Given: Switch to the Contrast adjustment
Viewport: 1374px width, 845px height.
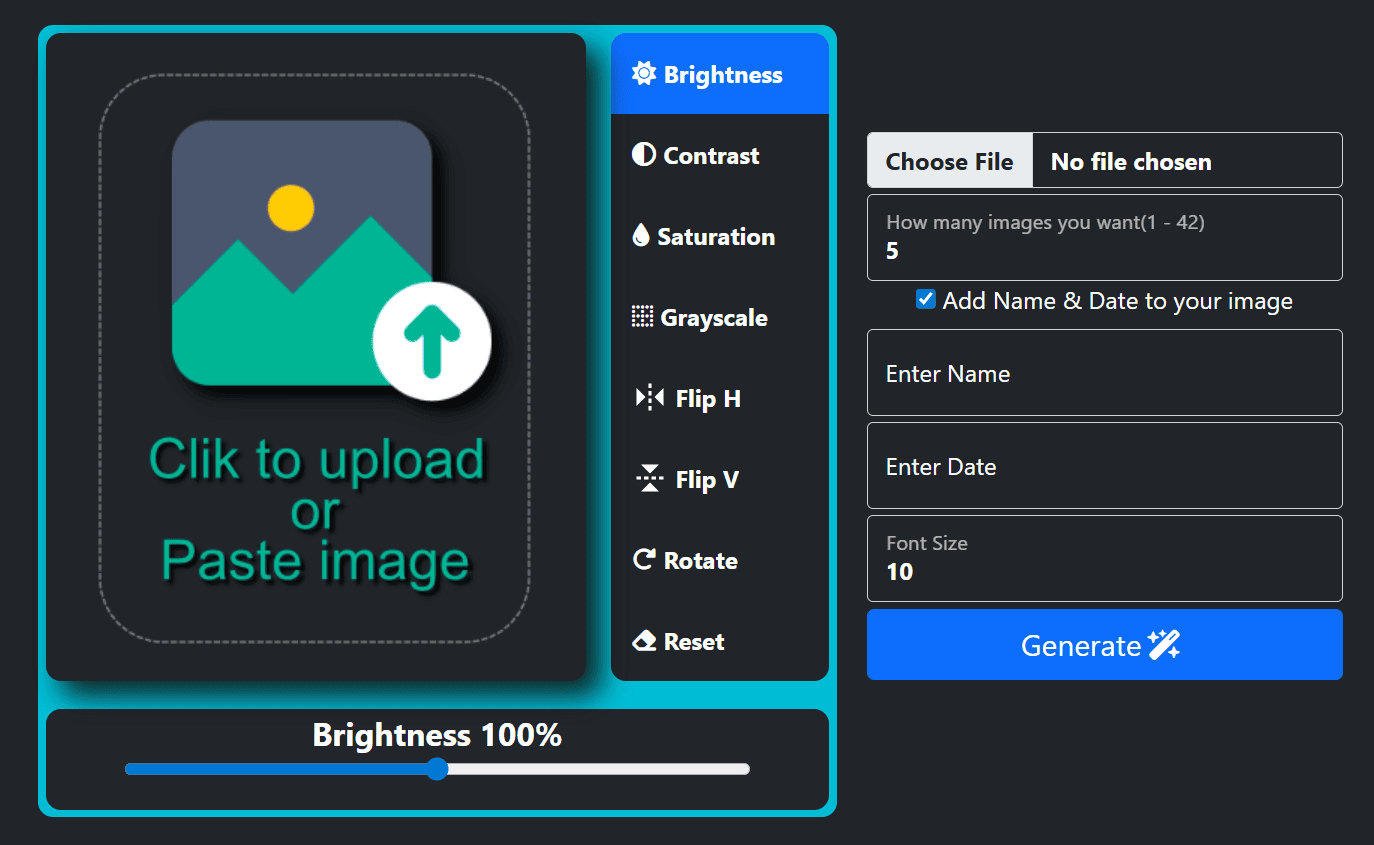Looking at the screenshot, I should pyautogui.click(x=720, y=154).
